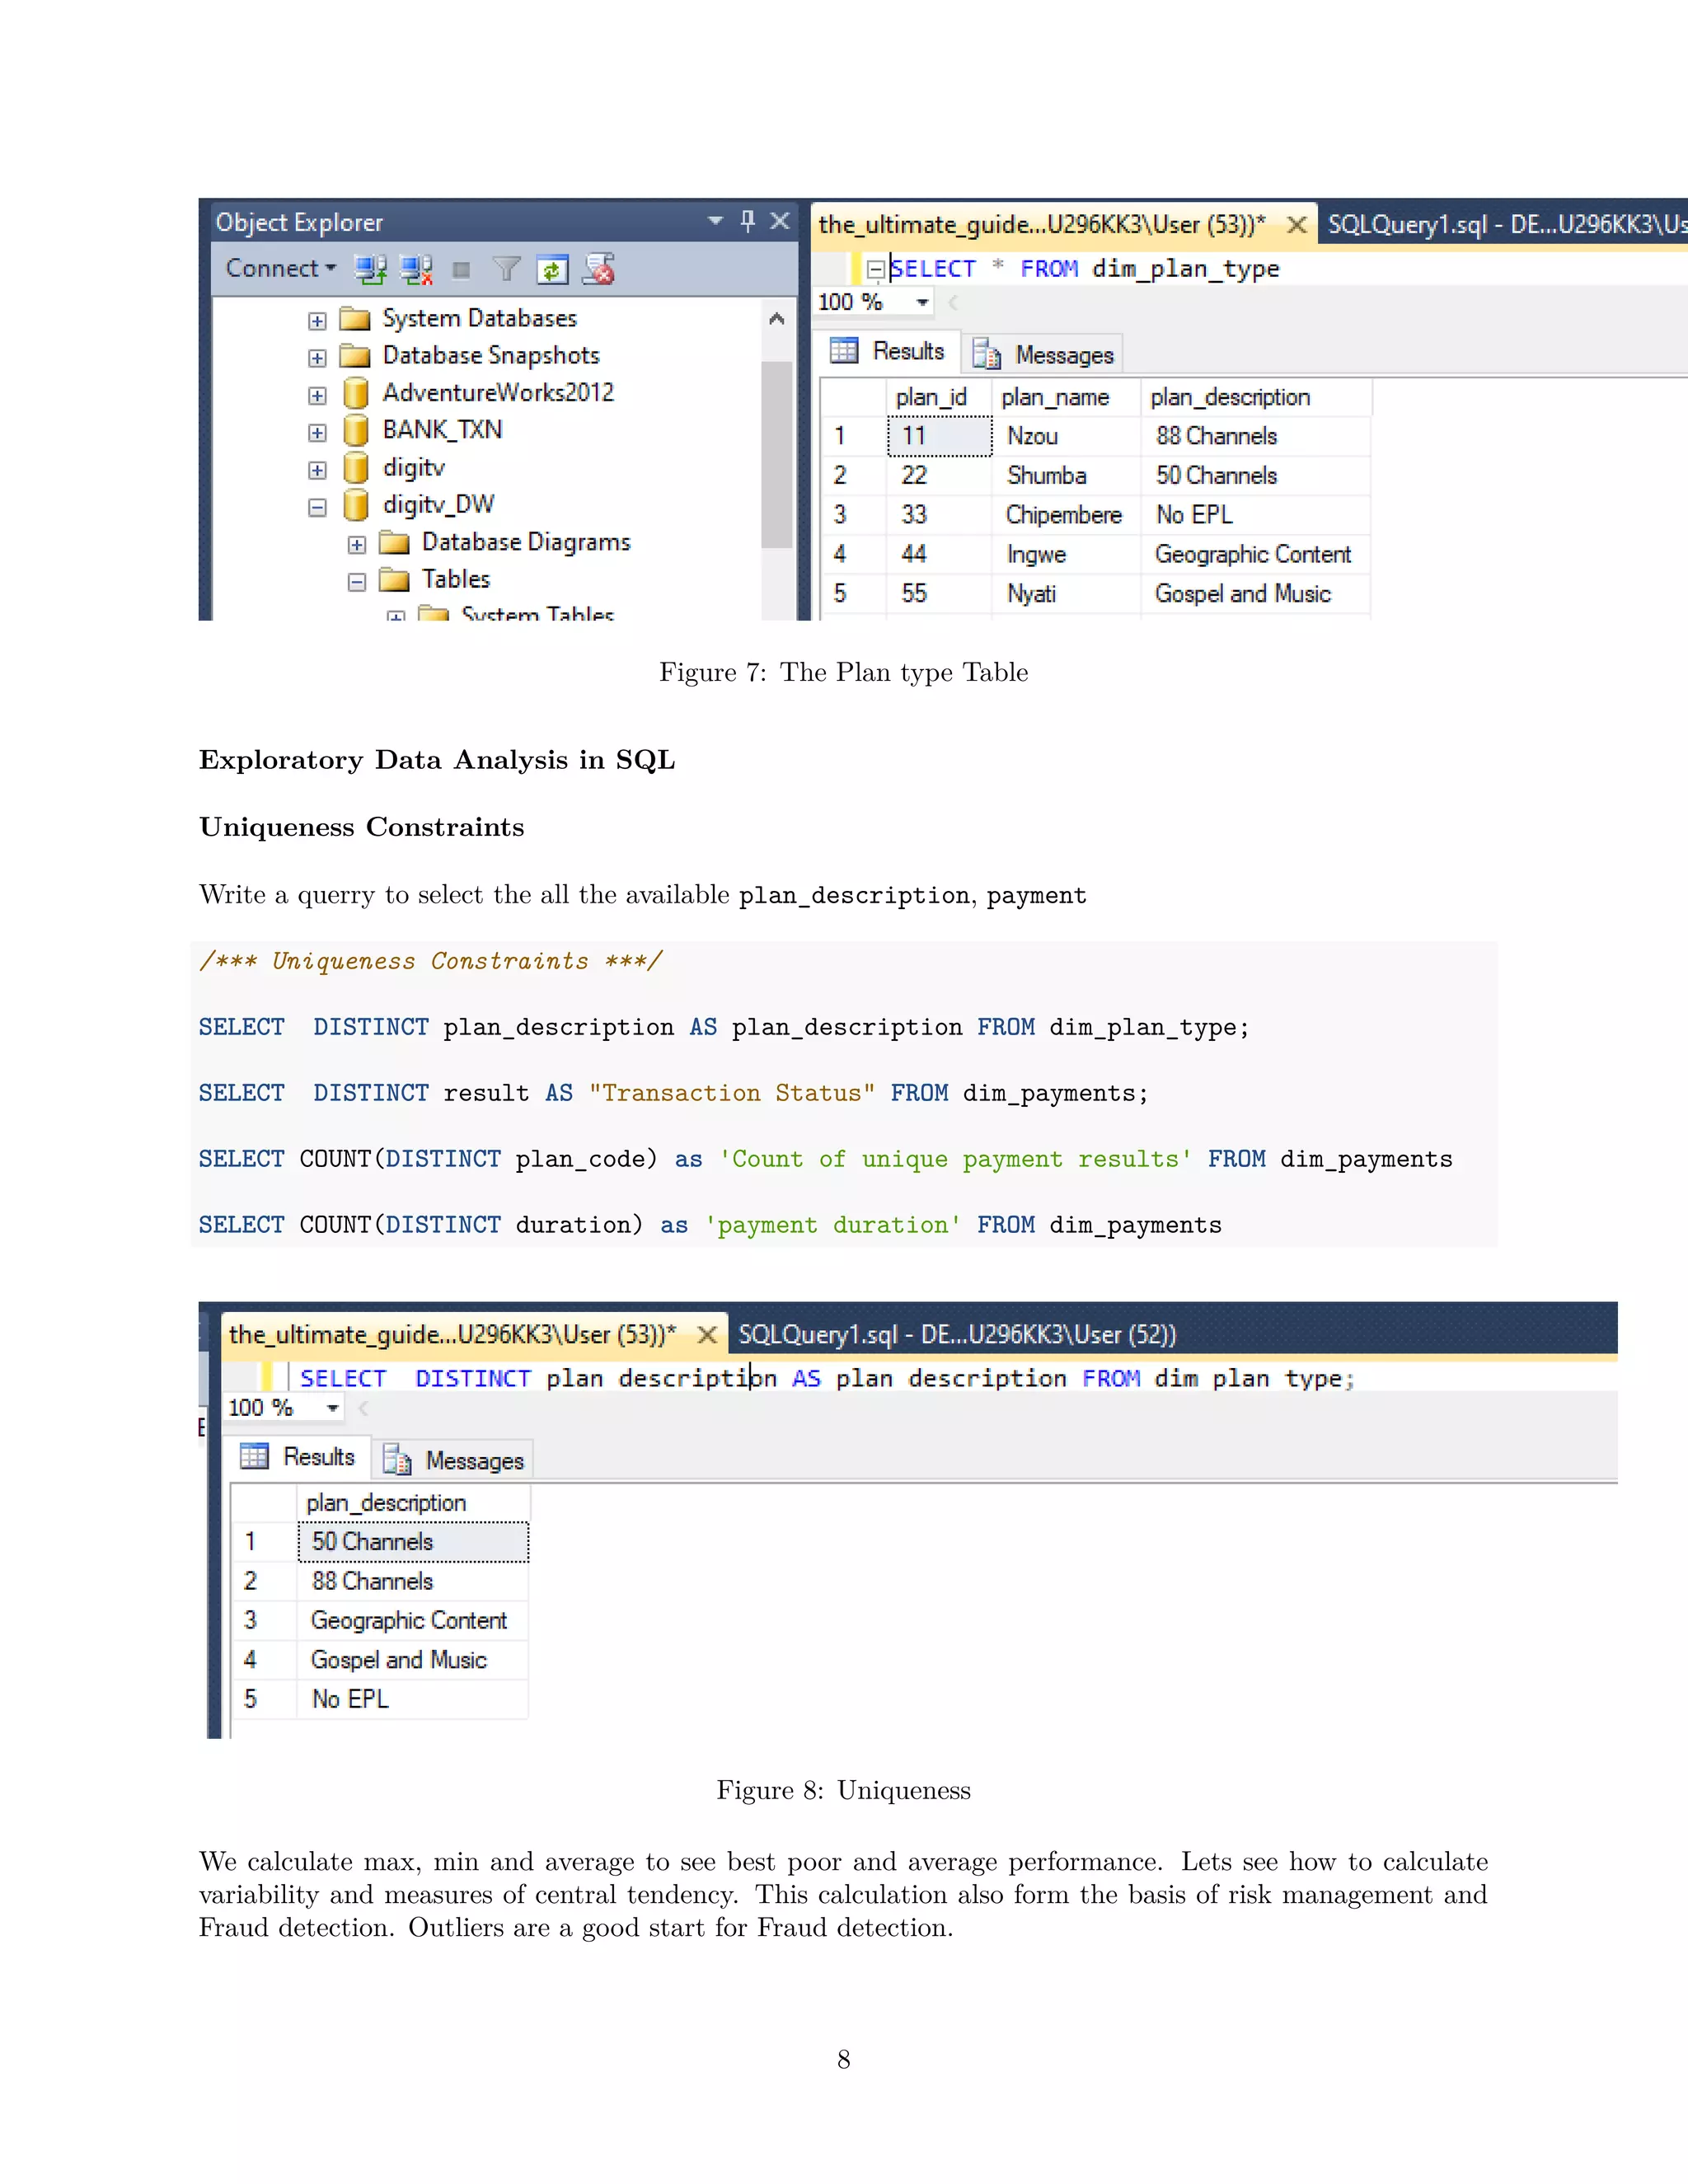
Task: Close the Object Explorer panel
Action: point(780,221)
